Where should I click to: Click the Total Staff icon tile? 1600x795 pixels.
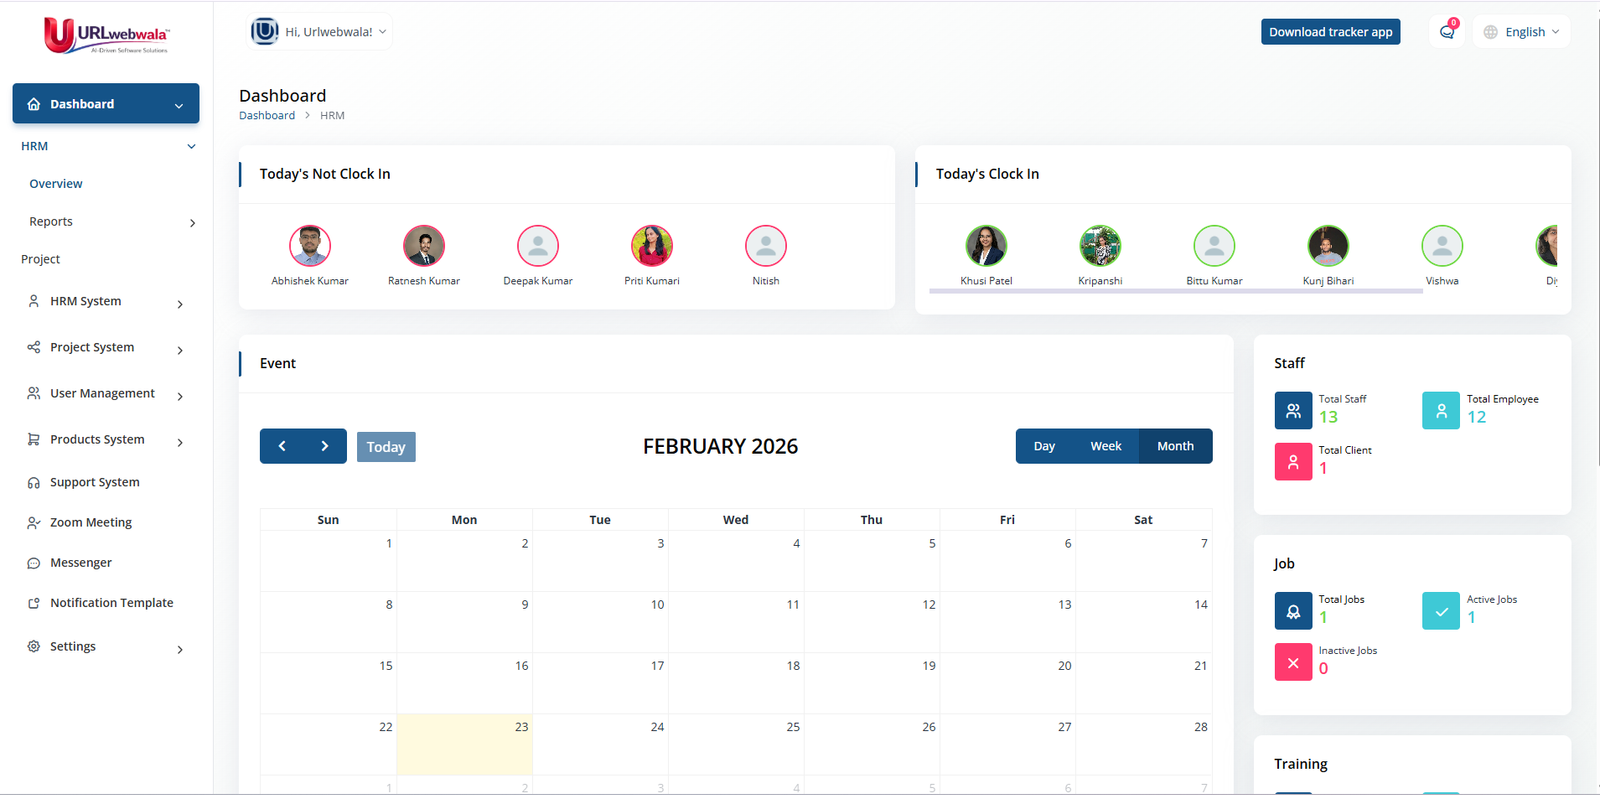[1293, 410]
